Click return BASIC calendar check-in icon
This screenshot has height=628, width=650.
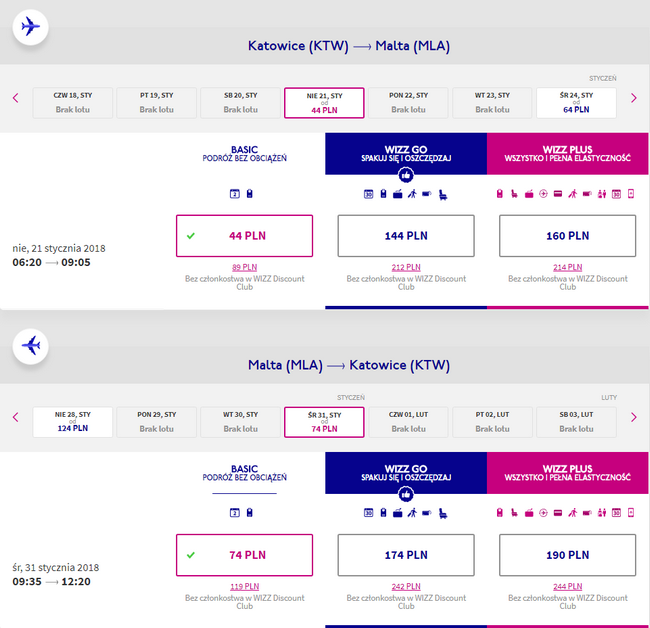(x=235, y=513)
